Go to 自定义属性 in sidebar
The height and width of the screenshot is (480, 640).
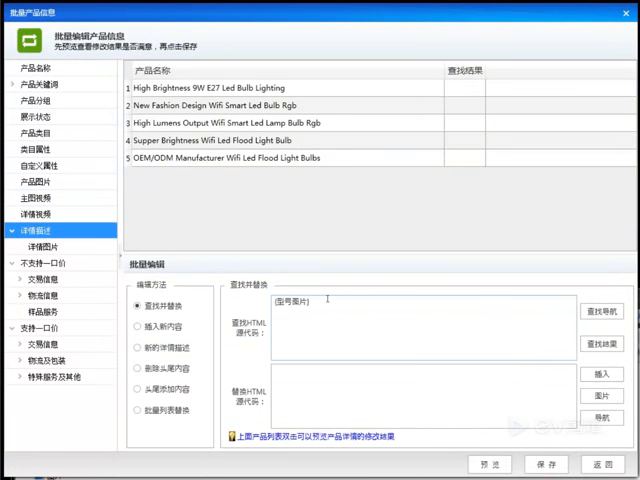click(39, 166)
